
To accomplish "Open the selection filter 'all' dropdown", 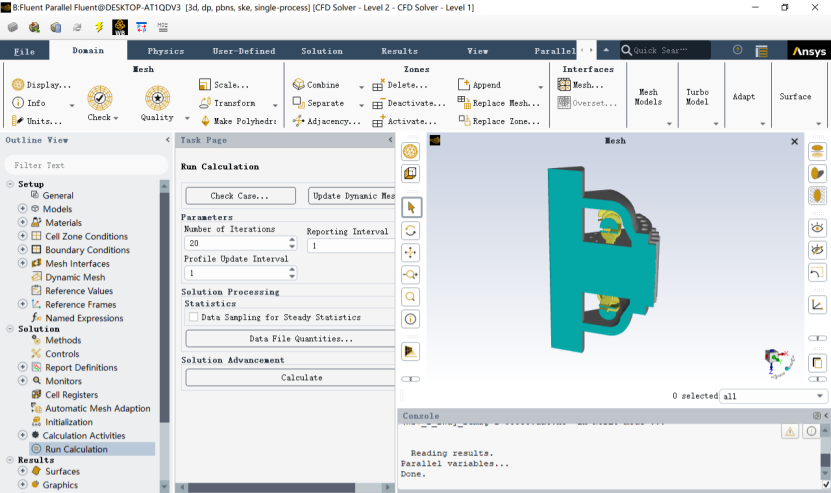I will pyautogui.click(x=773, y=396).
